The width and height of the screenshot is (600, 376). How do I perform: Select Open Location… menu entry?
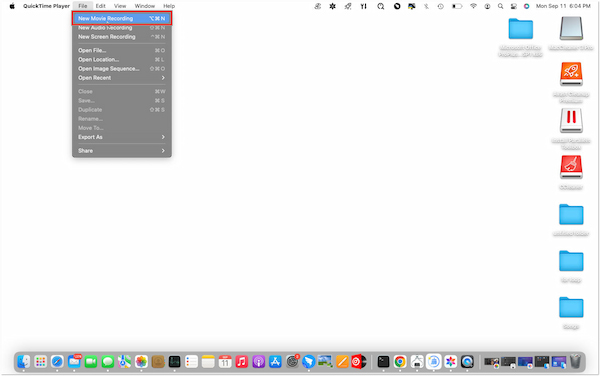pyautogui.click(x=122, y=60)
